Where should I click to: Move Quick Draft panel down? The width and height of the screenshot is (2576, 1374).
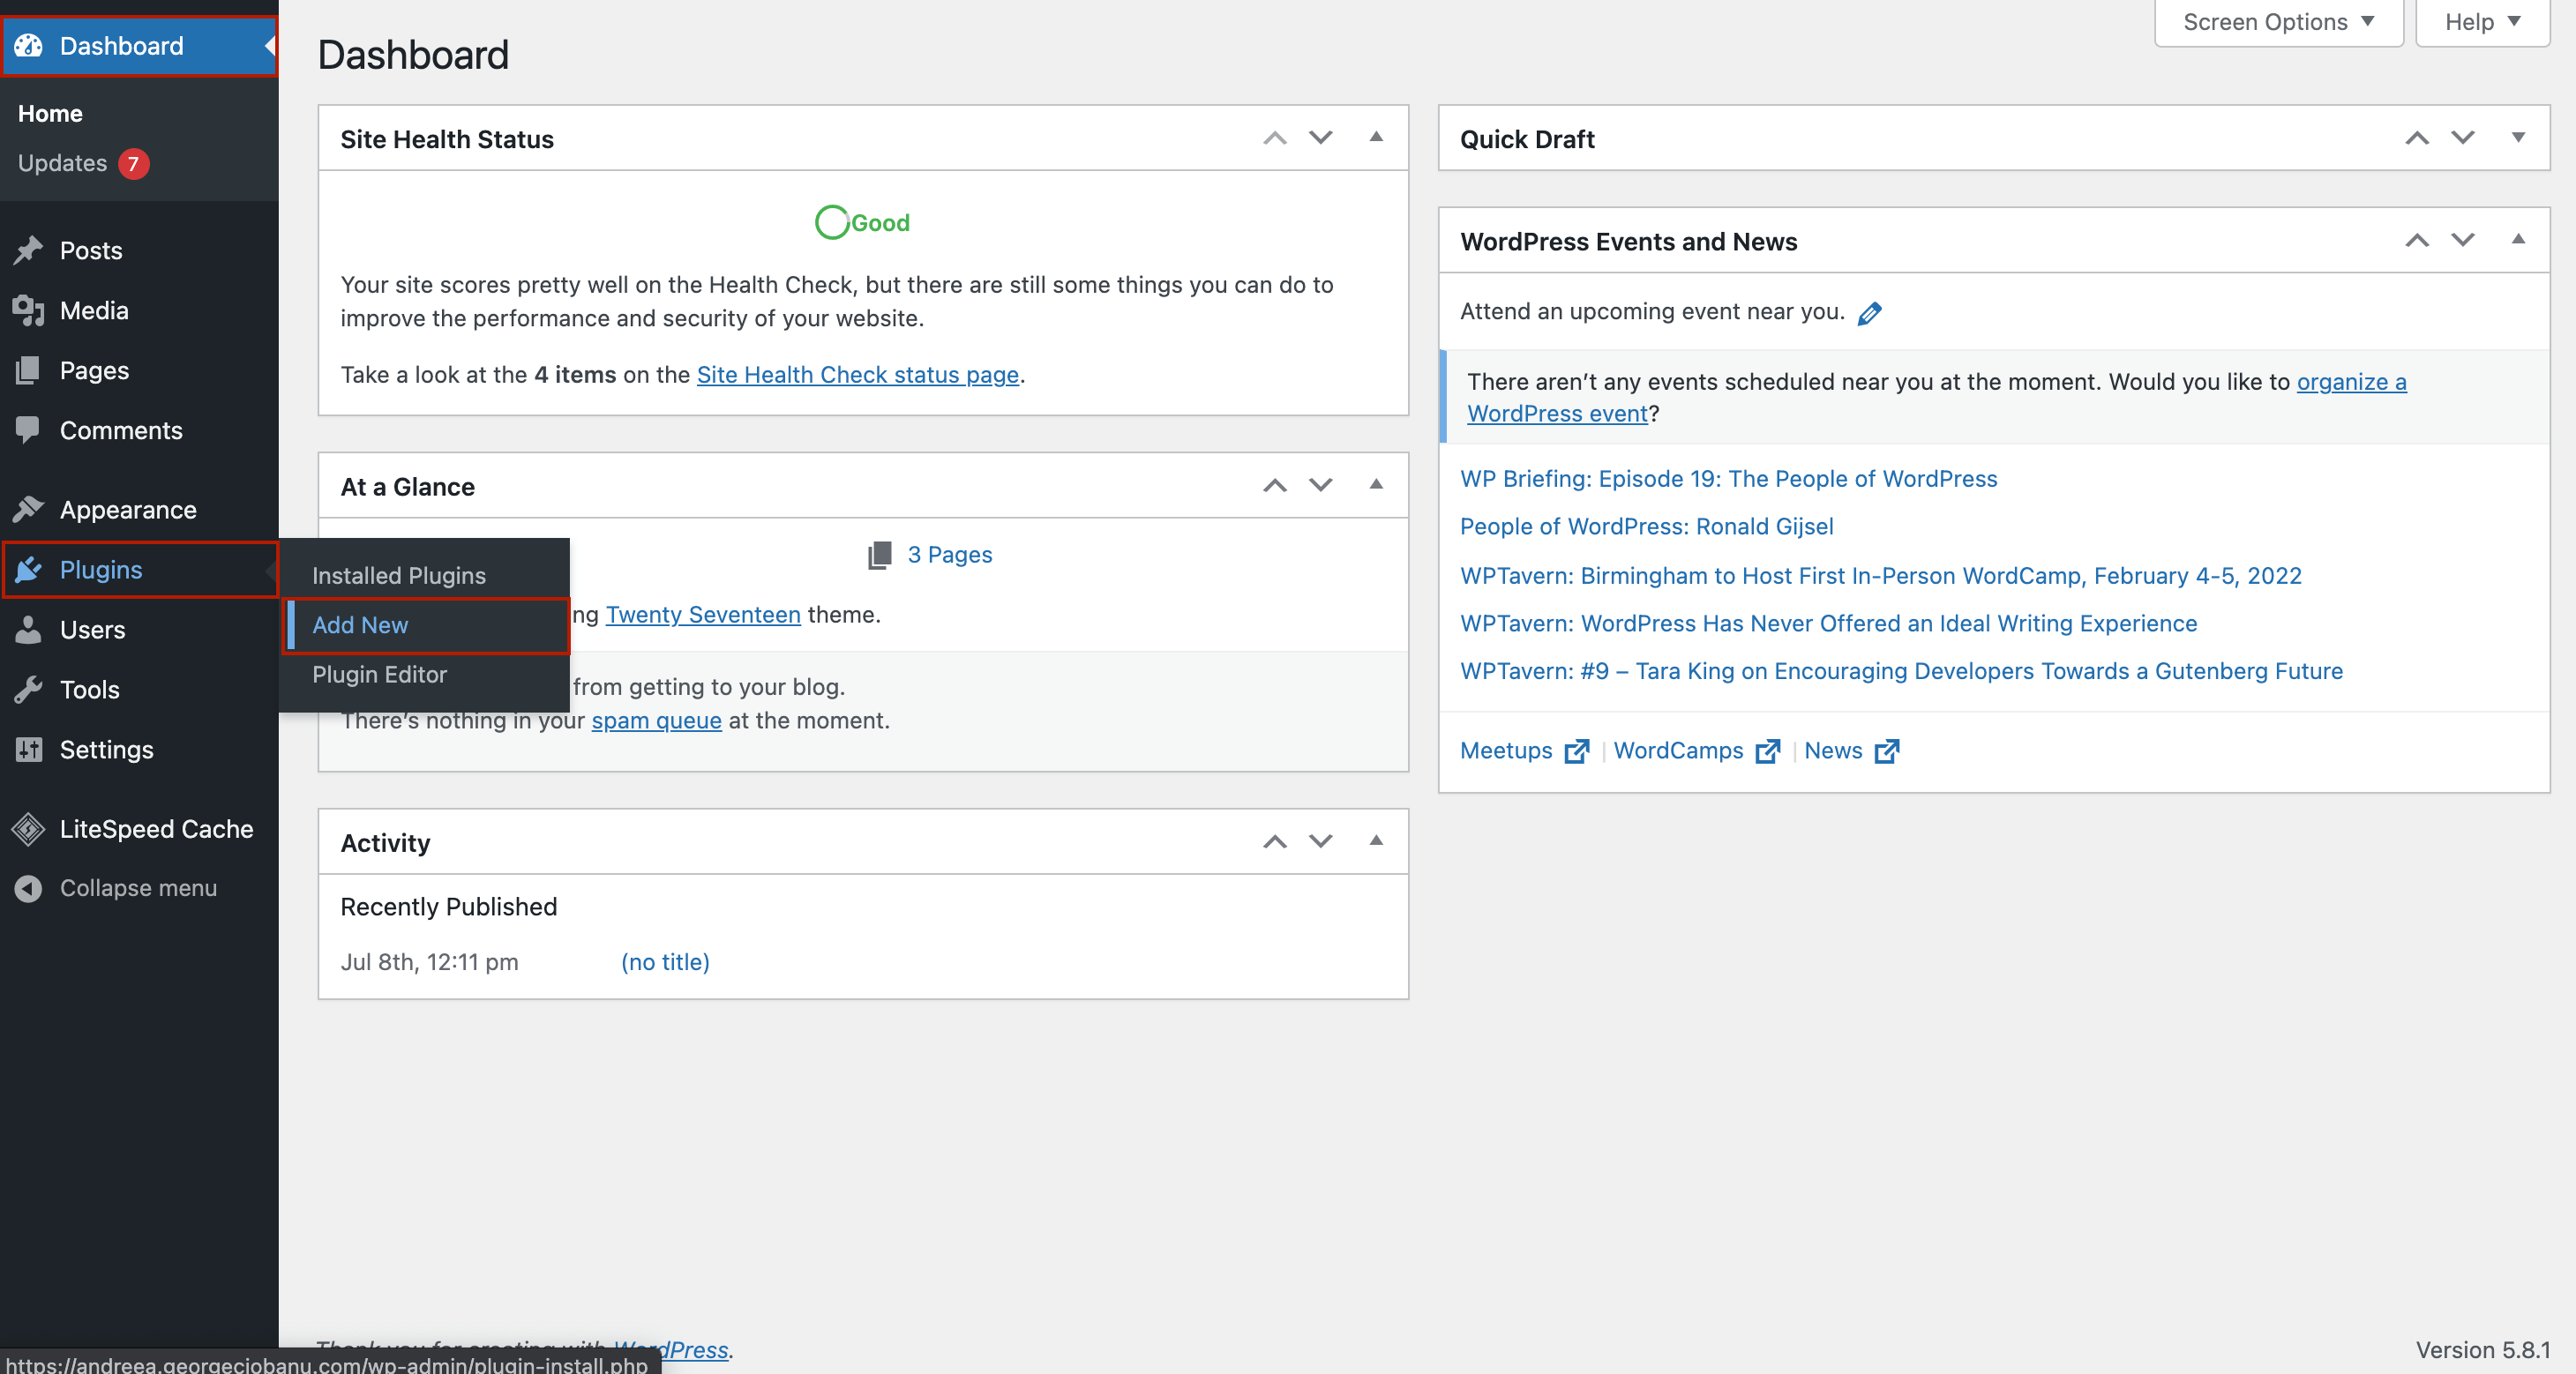(x=2462, y=138)
